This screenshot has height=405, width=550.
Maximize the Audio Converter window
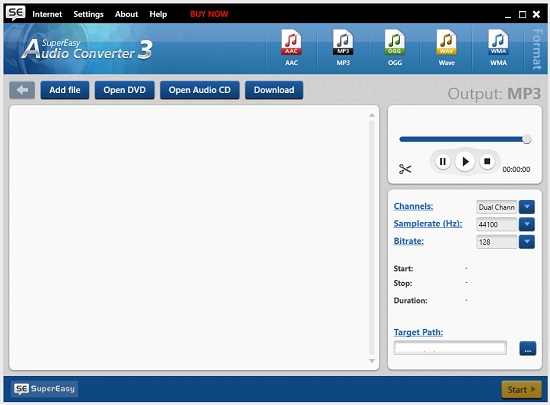(x=522, y=14)
